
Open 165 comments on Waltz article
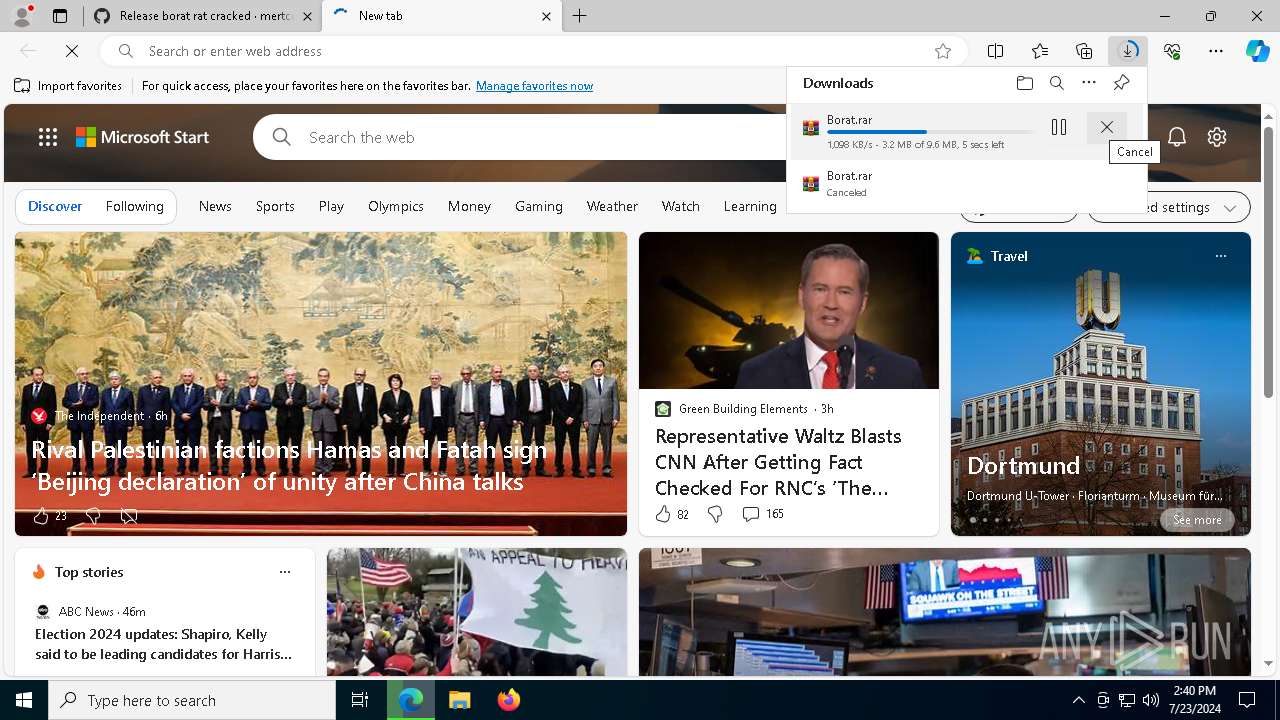[x=763, y=514]
